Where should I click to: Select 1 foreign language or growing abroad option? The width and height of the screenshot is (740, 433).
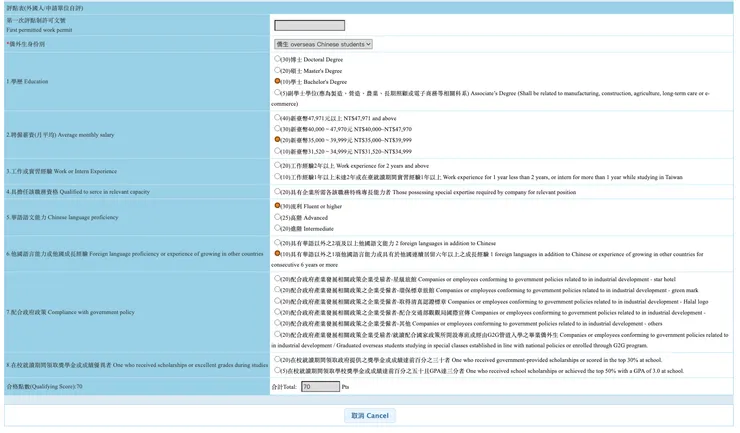(277, 254)
